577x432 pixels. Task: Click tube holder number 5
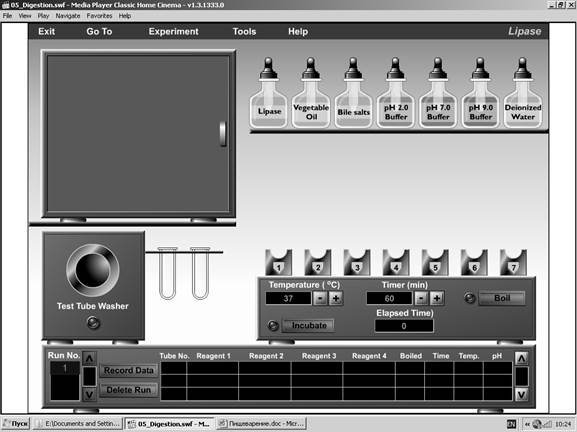[x=435, y=263]
